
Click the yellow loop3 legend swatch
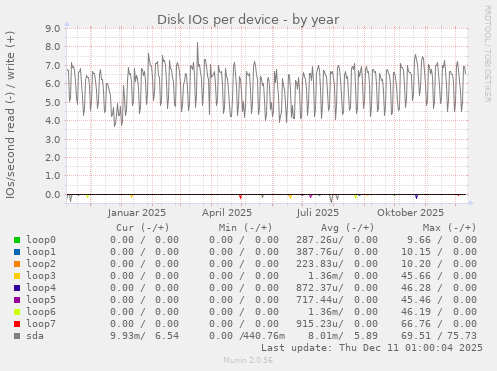(17, 276)
